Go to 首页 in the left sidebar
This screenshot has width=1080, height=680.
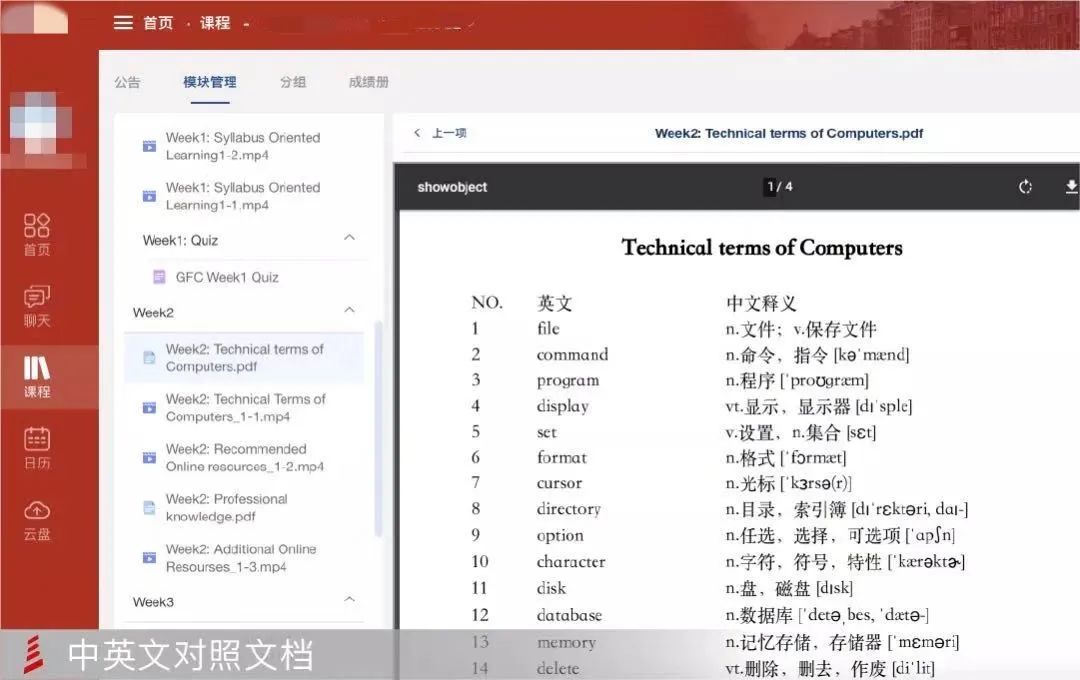pos(37,234)
